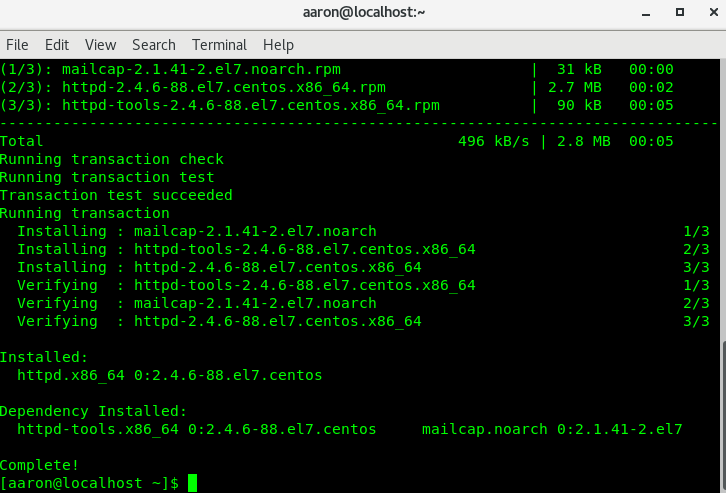Click the 'Installed:' heading

point(44,357)
